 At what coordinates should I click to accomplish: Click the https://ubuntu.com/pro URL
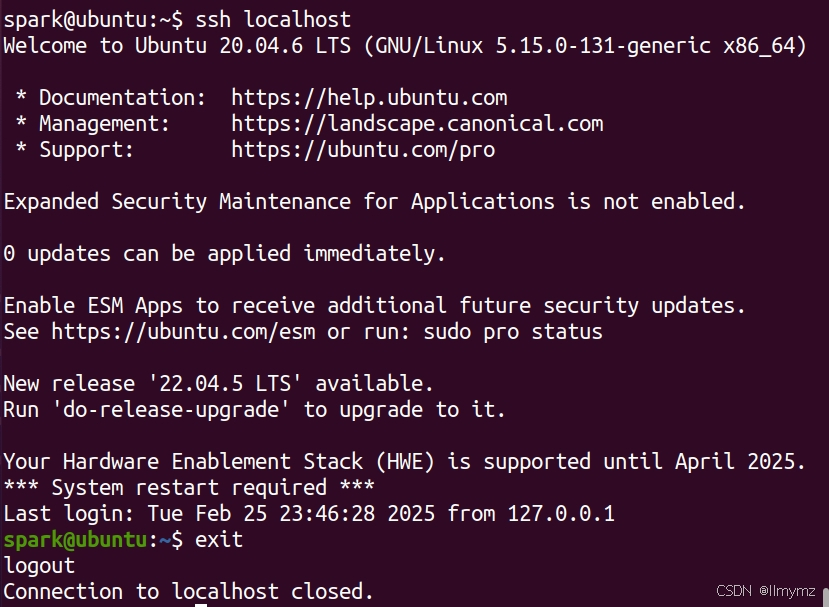point(363,150)
